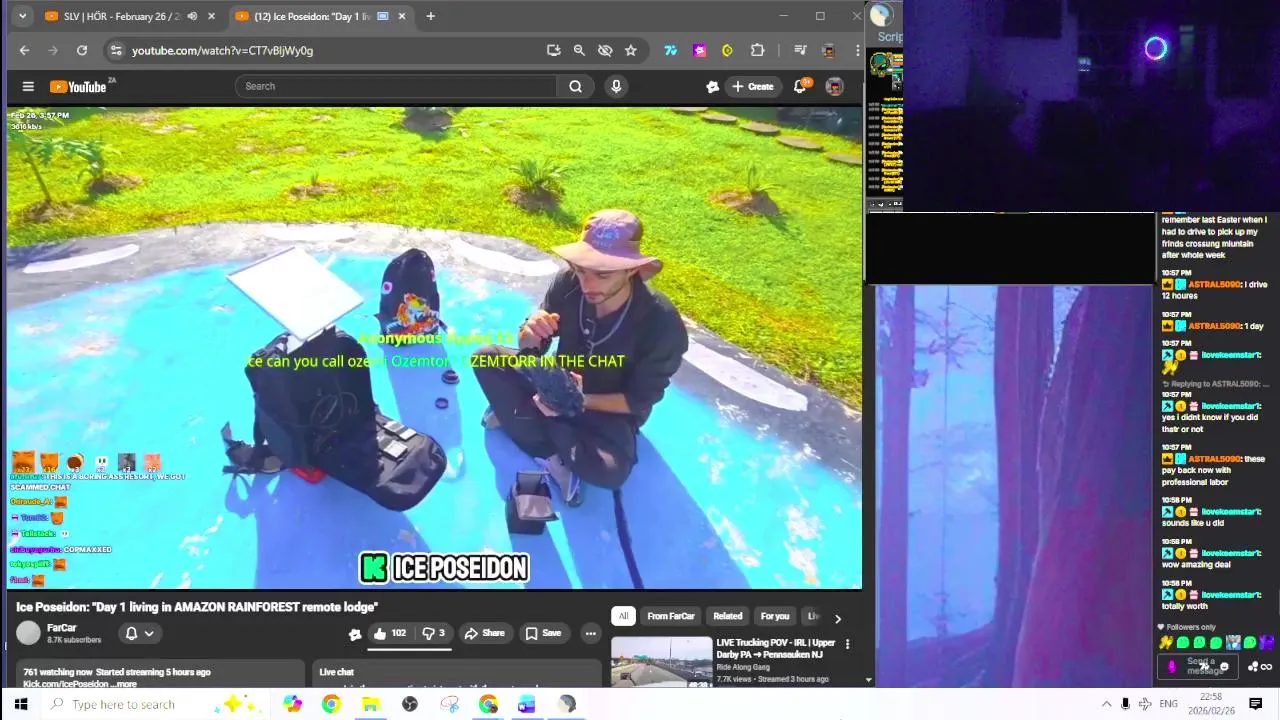This screenshot has height=720, width=1280.
Task: Open the YouTube account avatar menu
Action: pyautogui.click(x=834, y=87)
